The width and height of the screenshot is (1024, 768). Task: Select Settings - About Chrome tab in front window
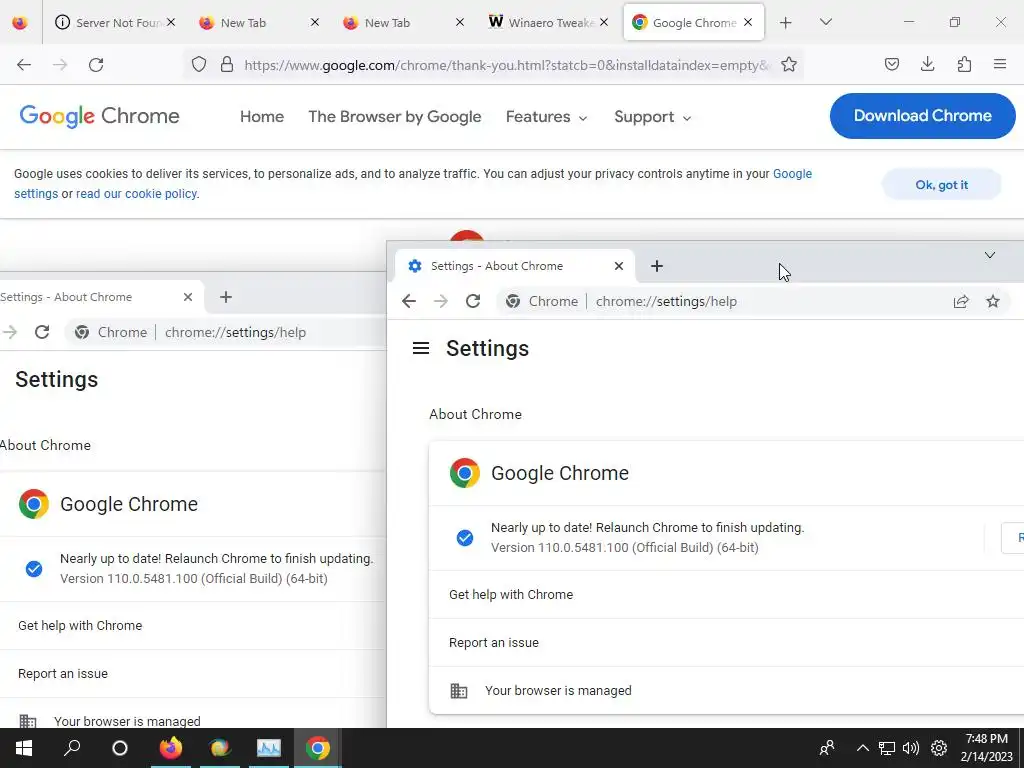(515, 266)
